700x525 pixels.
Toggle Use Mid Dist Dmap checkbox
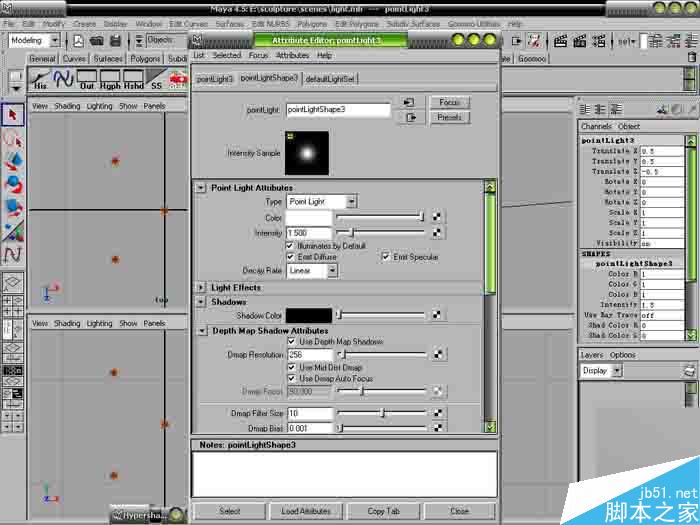[x=292, y=367]
